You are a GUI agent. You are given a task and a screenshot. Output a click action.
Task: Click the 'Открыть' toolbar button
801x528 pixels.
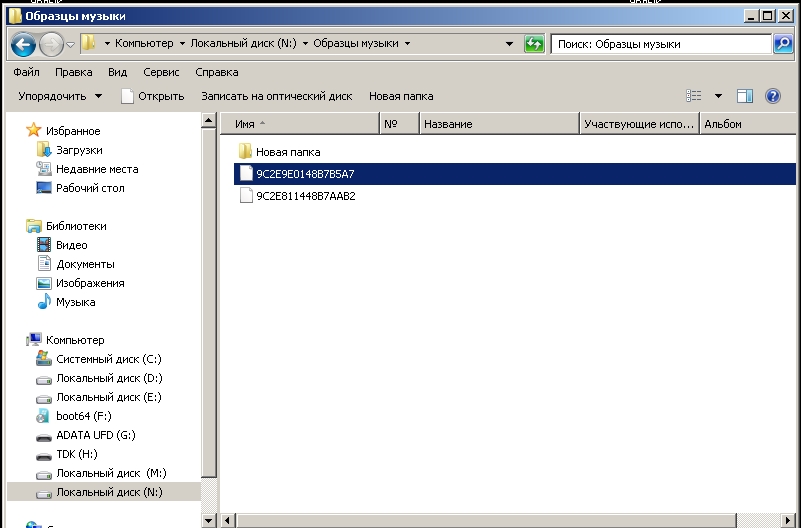click(153, 96)
